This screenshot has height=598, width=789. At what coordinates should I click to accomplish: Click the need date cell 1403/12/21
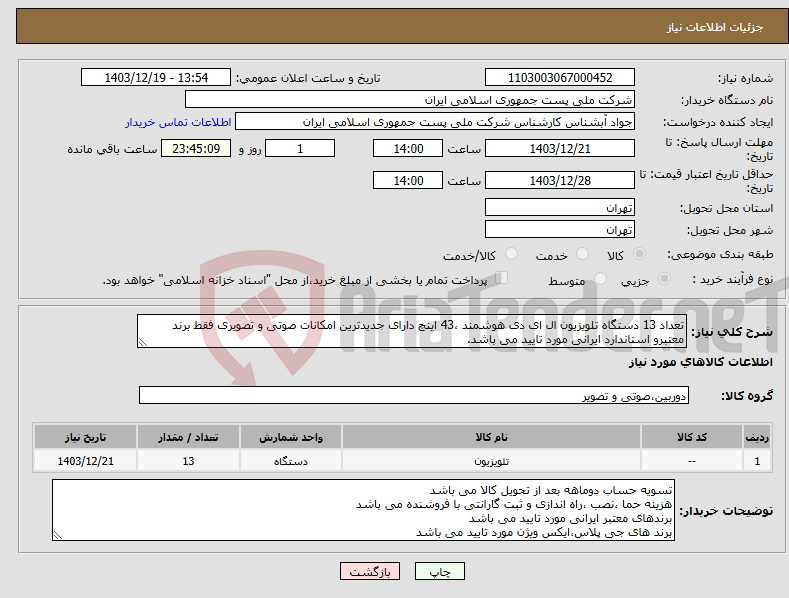coord(85,461)
